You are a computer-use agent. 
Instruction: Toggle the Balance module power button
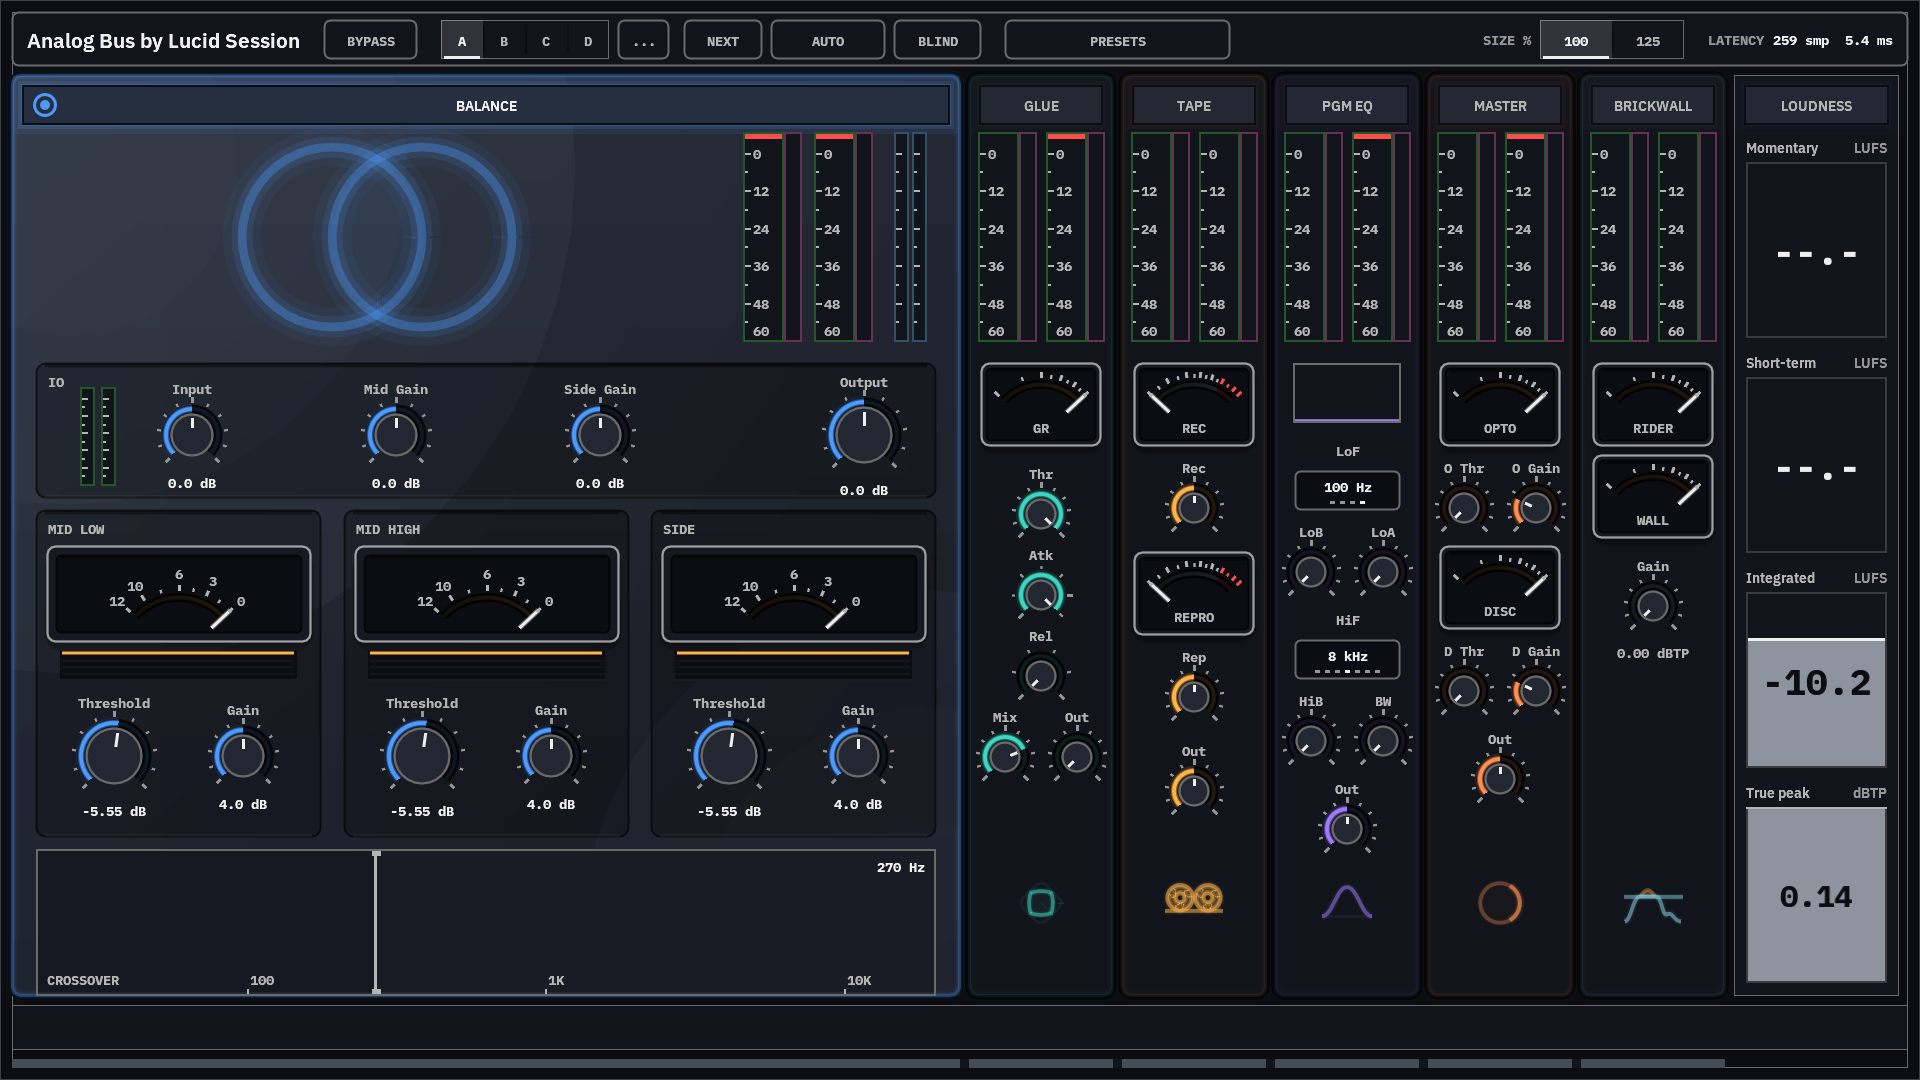pos(45,105)
